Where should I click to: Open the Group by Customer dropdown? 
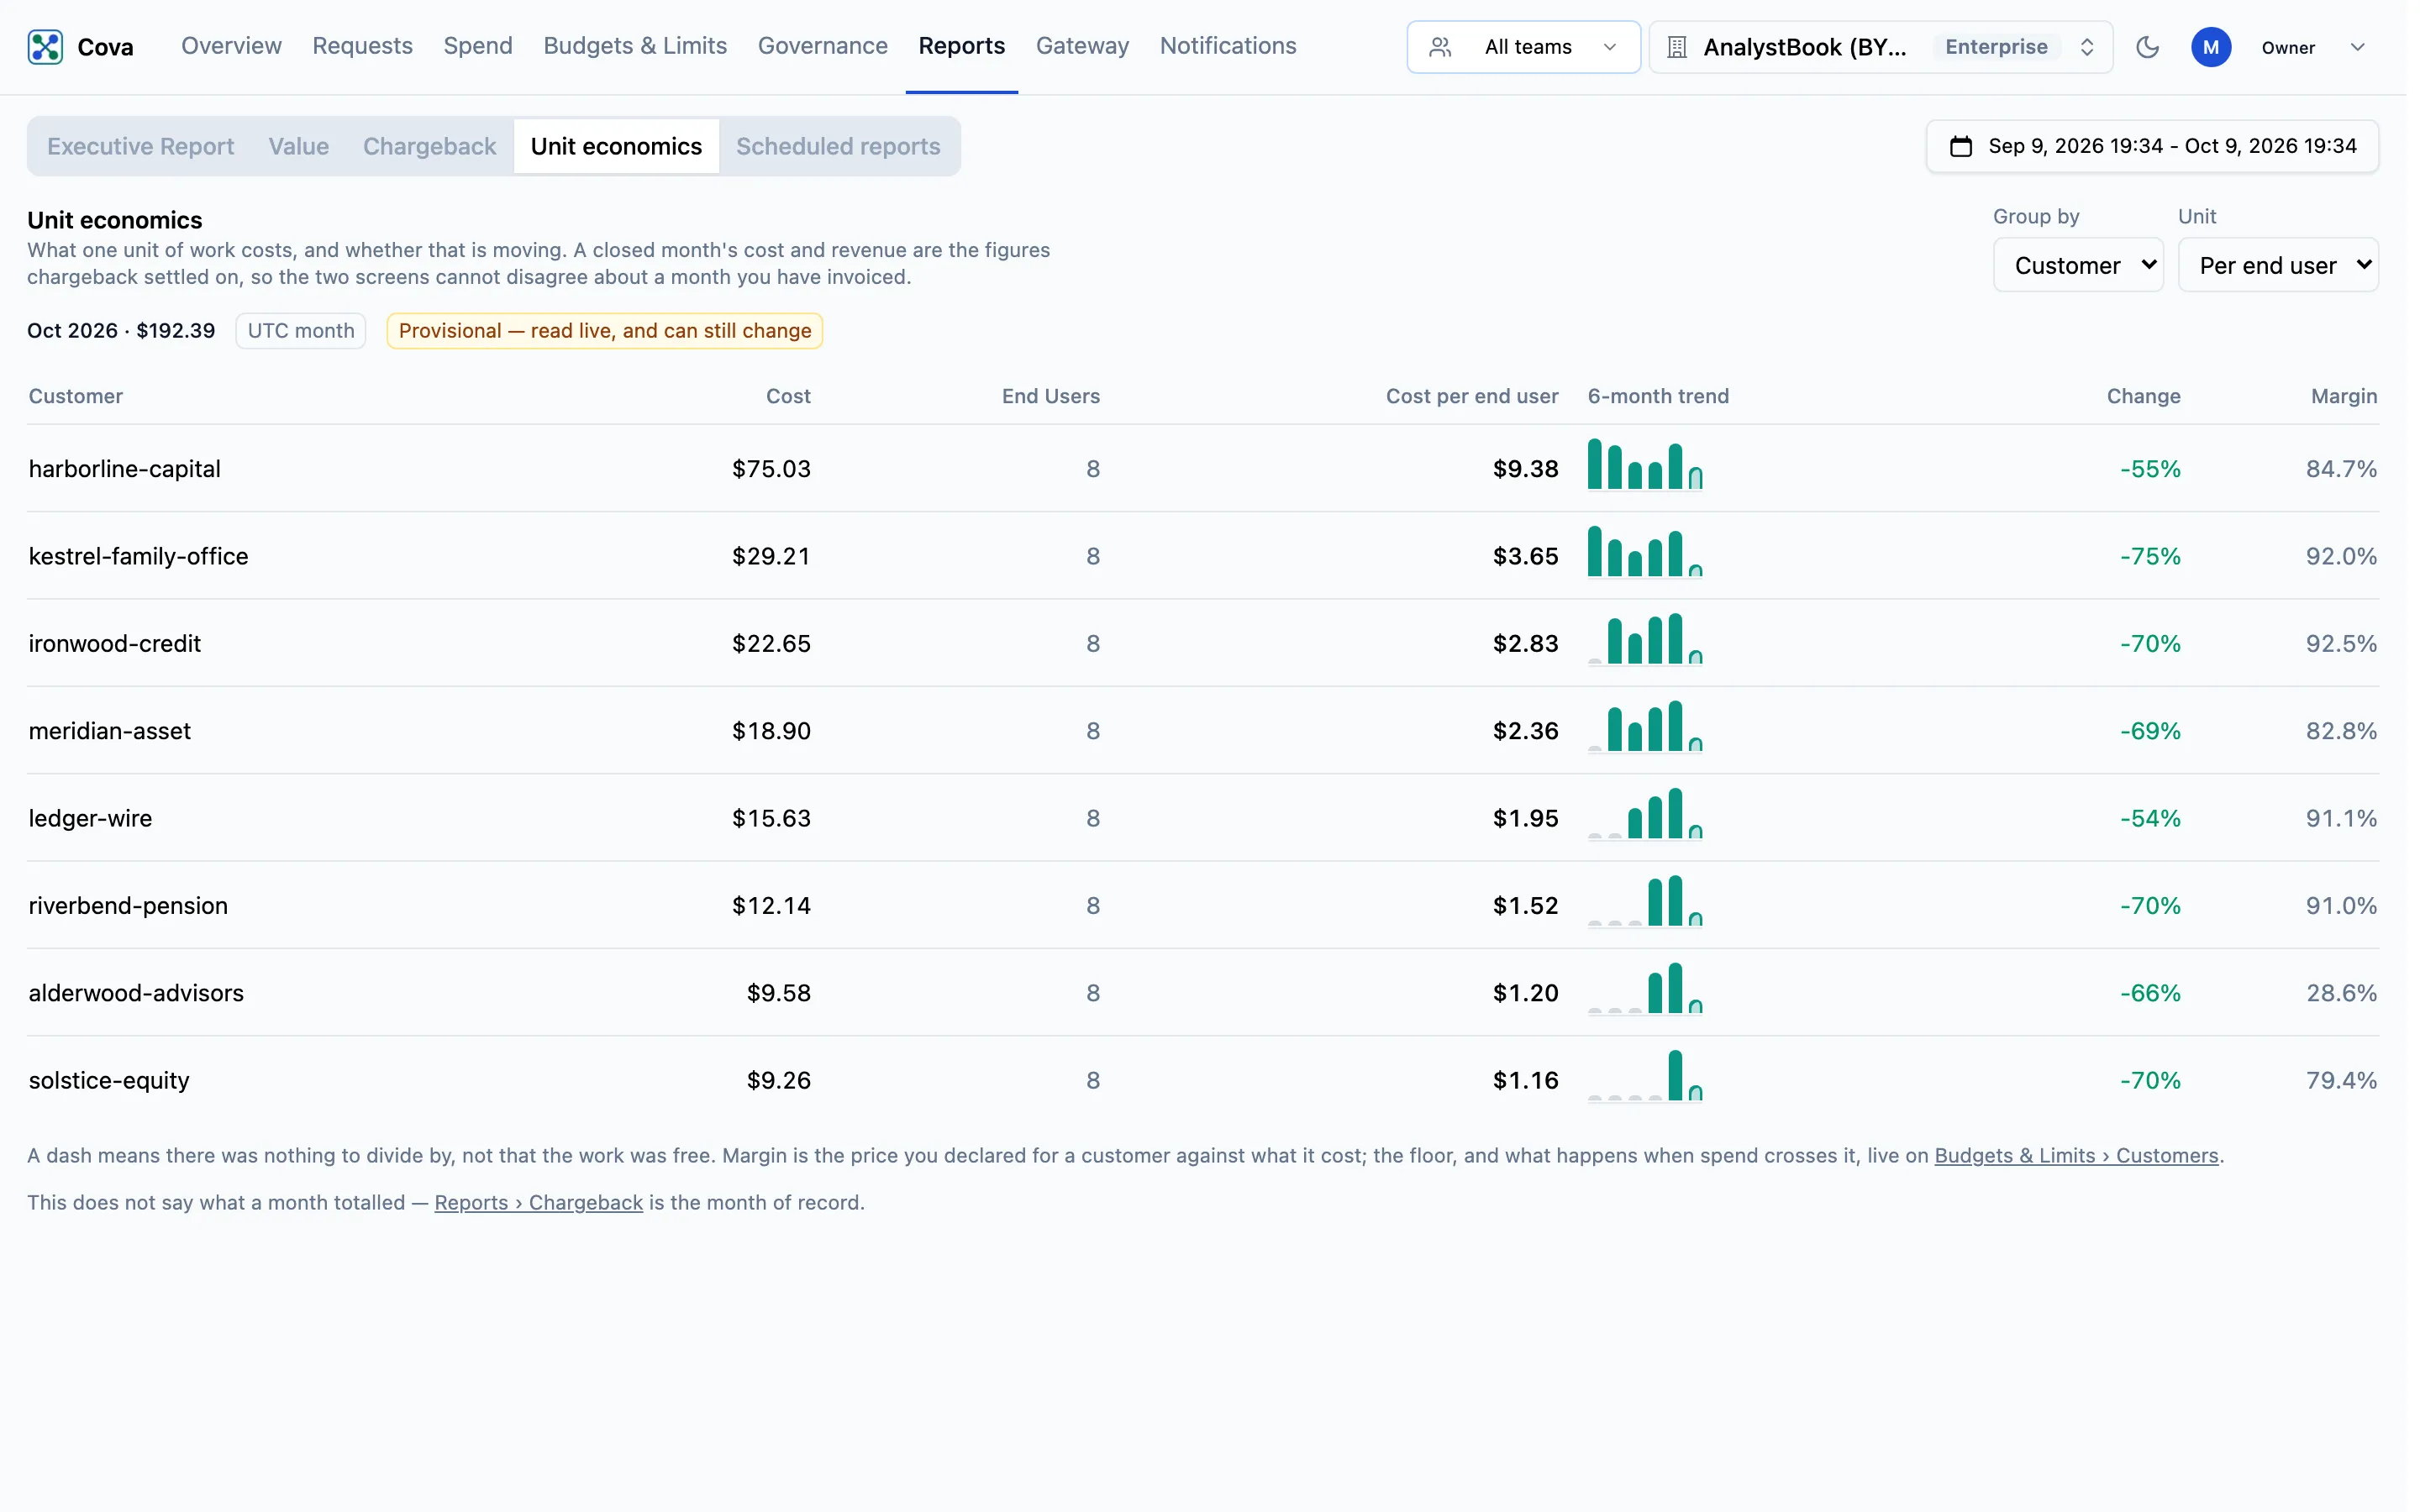tap(2078, 265)
